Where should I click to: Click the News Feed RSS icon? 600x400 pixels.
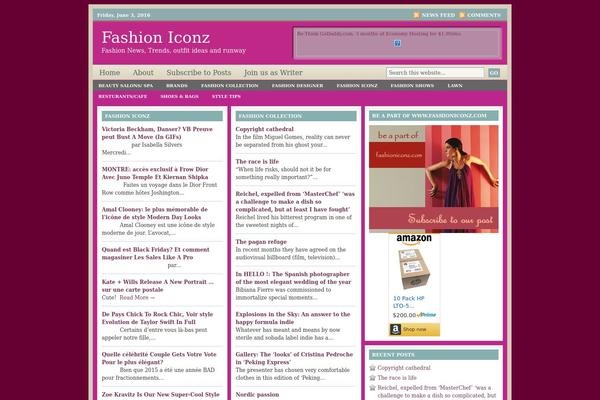416,15
